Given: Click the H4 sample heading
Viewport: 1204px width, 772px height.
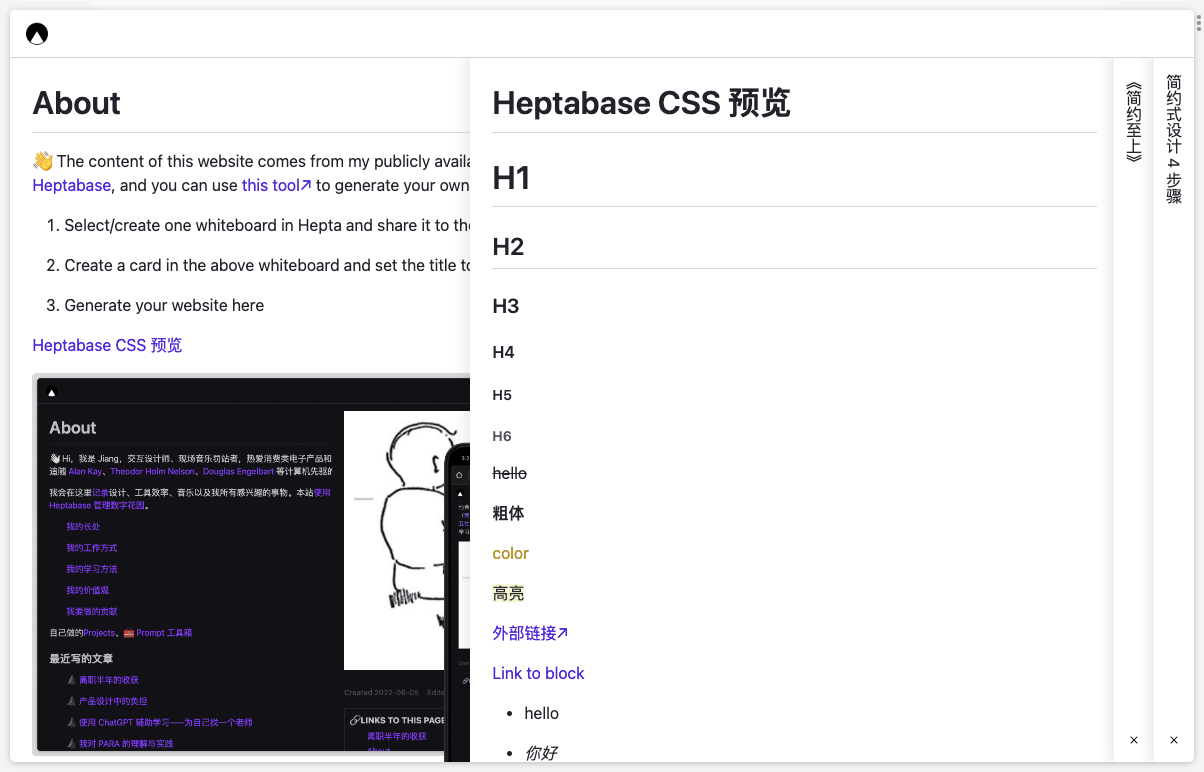Looking at the screenshot, I should coord(503,352).
